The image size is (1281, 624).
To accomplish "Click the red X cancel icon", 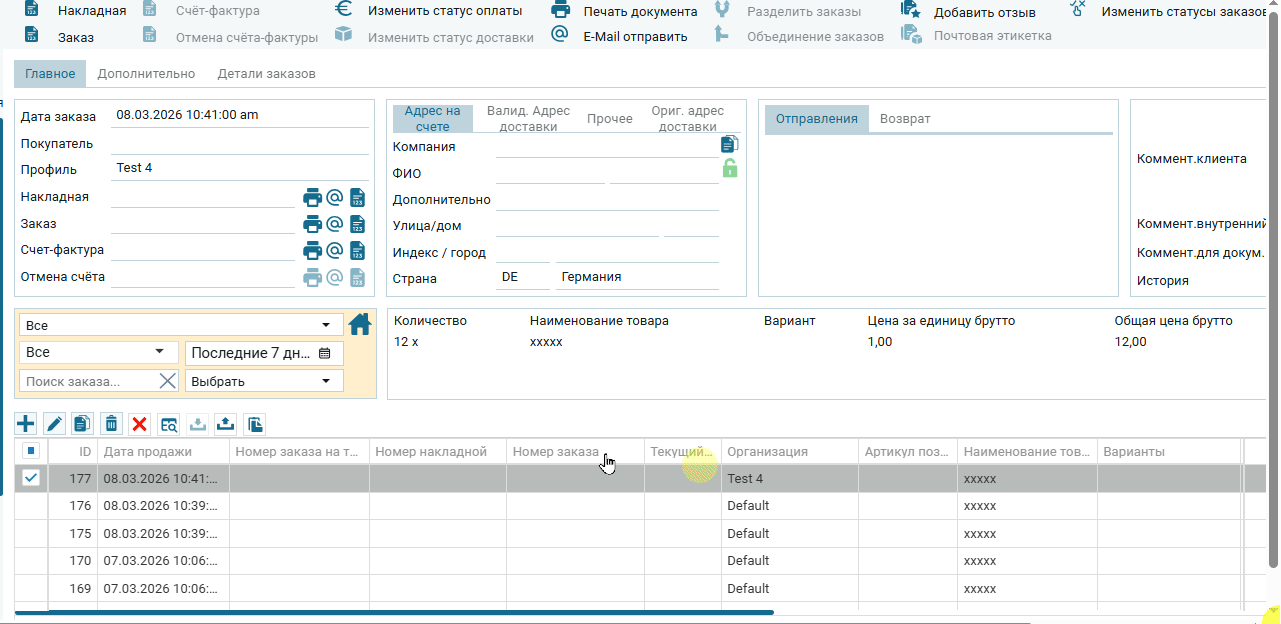I will (x=139, y=424).
